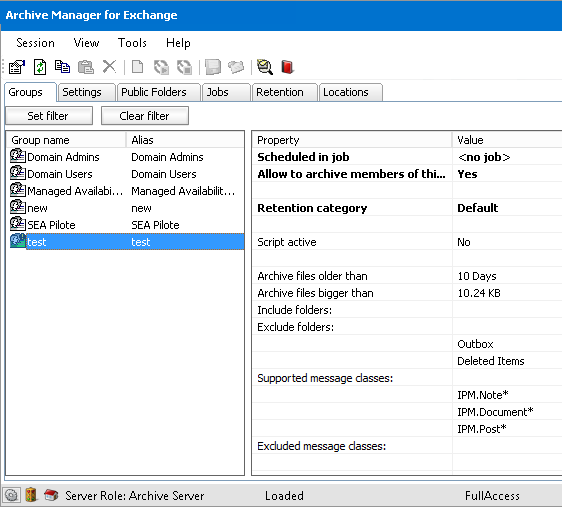Click the <no job> value

pos(484,157)
